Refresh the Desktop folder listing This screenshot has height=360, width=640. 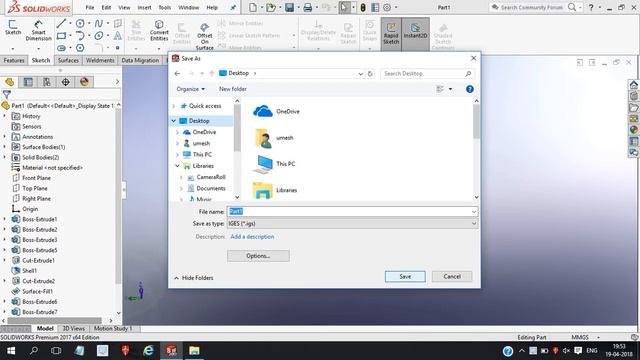370,73
